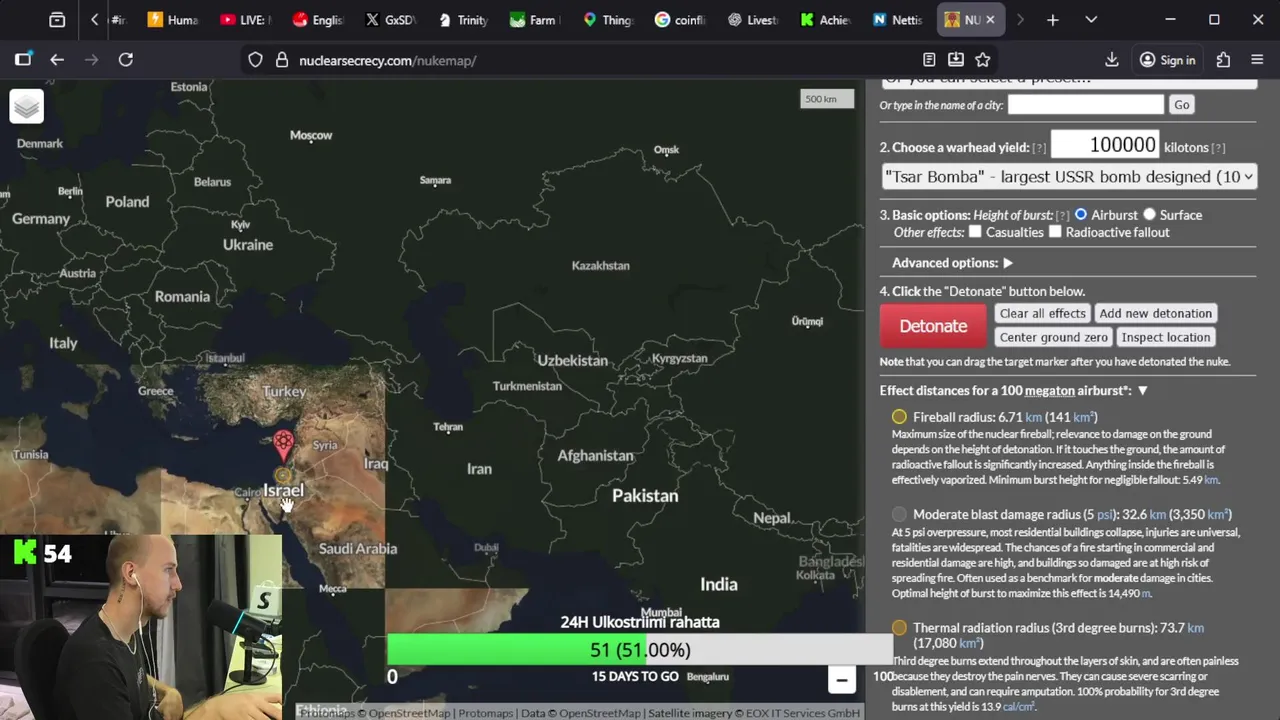This screenshot has height=720, width=1280.
Task: Switch to the Achievements Kick tab
Action: 825,20
